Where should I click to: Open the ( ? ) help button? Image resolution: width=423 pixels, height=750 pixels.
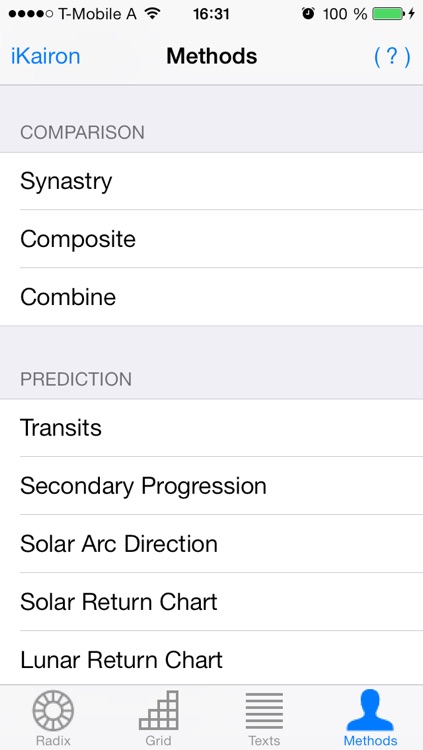(x=392, y=57)
